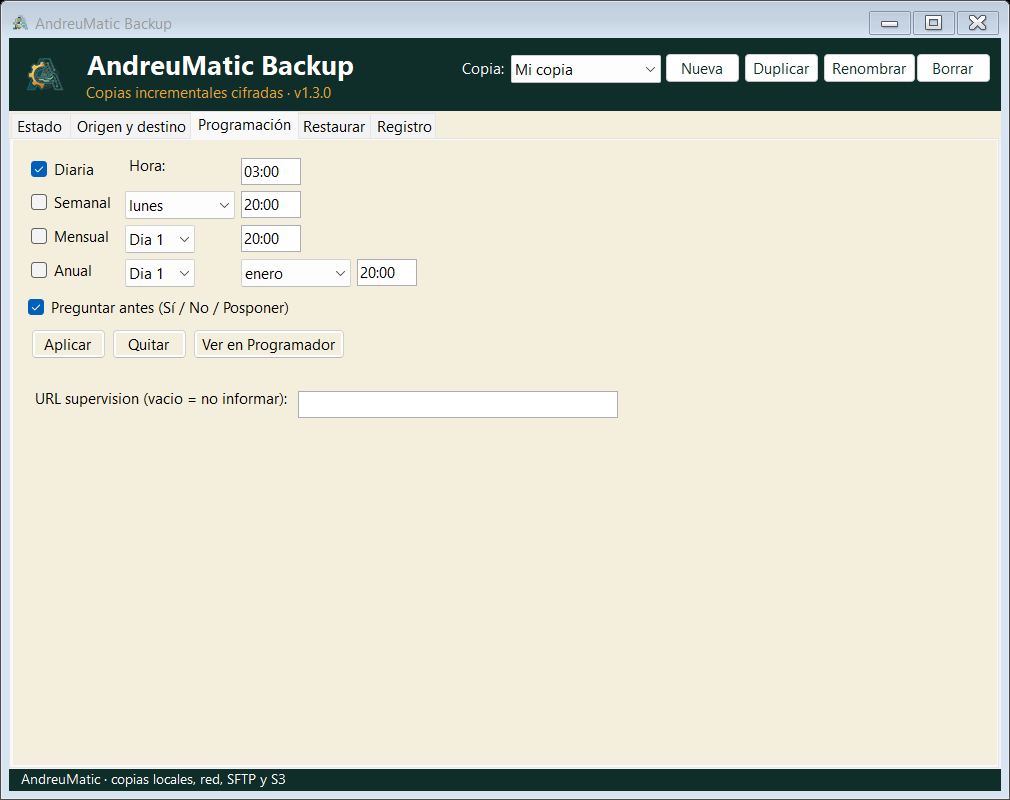1010x800 pixels.
Task: Click the small app icon in the title bar
Action: 21,23
